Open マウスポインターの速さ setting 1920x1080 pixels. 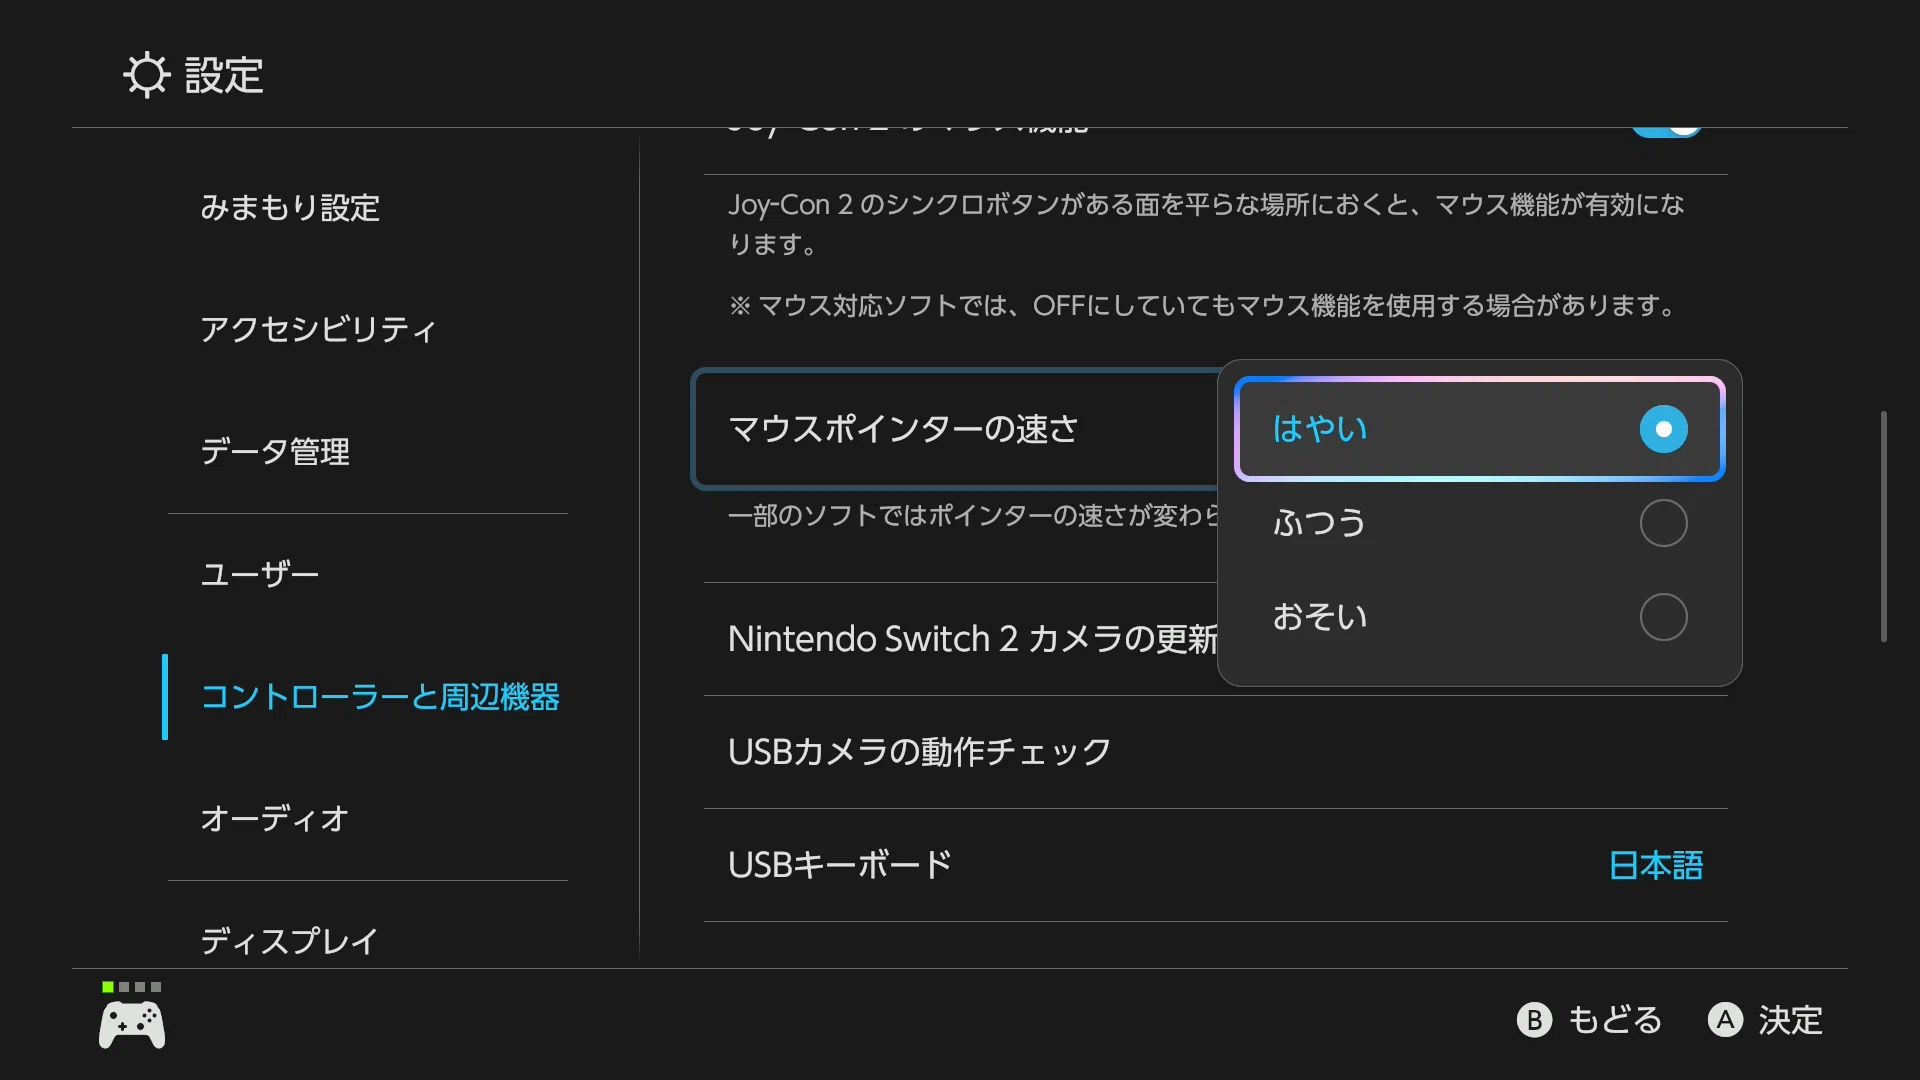[955, 429]
